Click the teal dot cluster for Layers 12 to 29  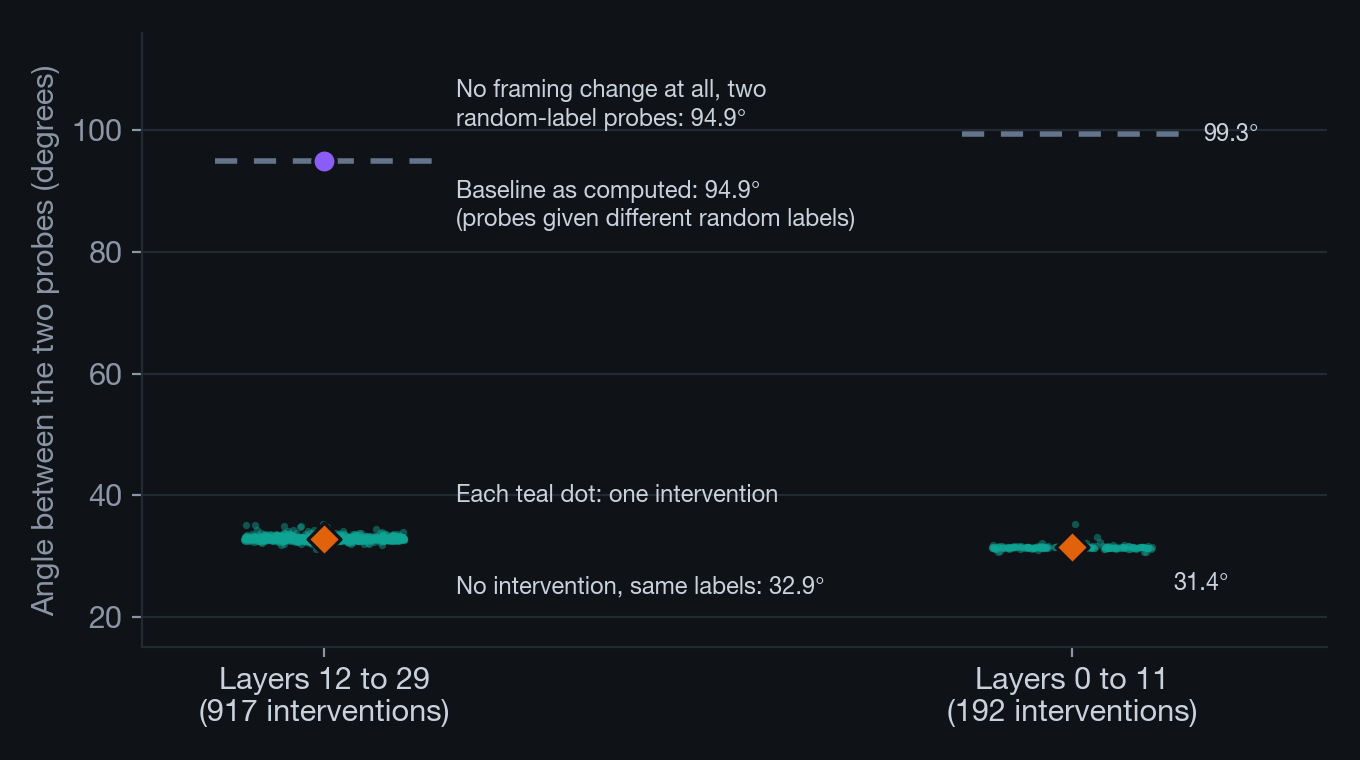pyautogui.click(x=324, y=537)
